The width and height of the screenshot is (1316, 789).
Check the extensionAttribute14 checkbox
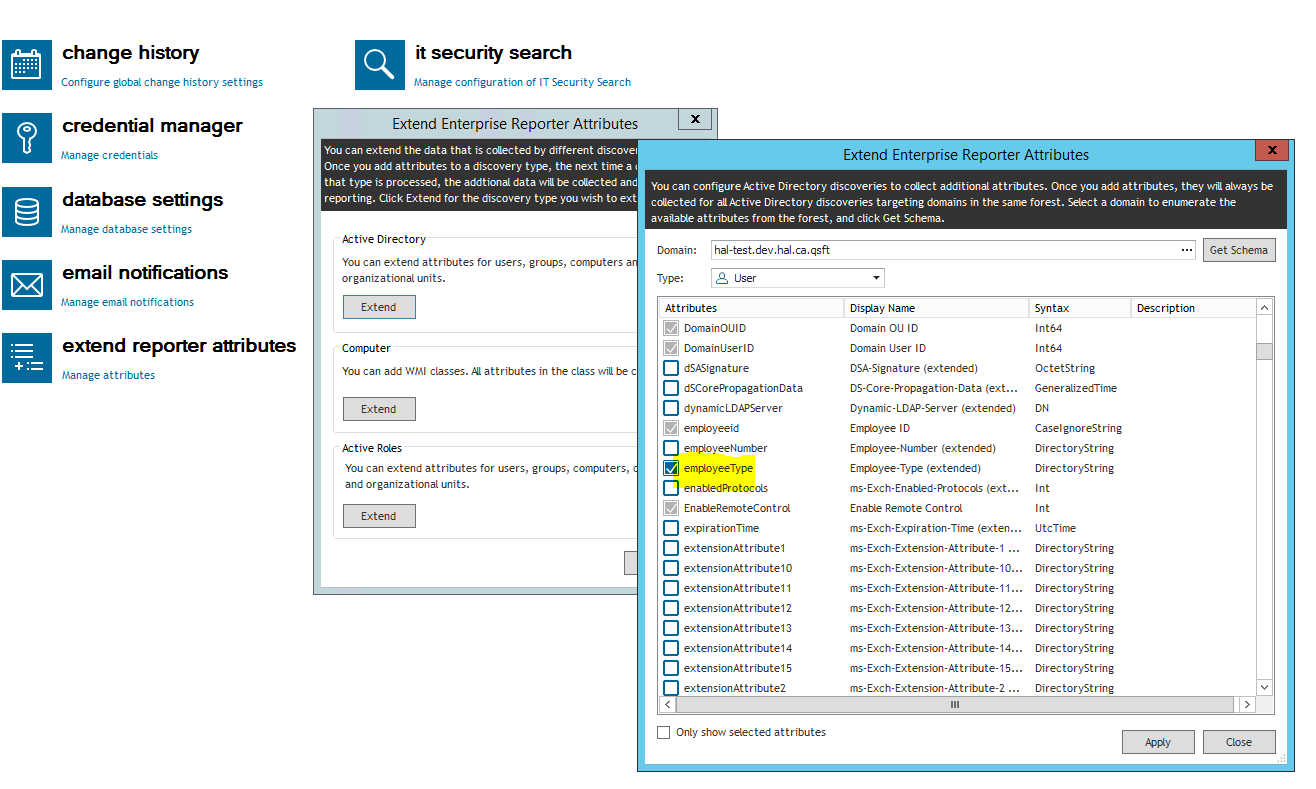click(671, 648)
